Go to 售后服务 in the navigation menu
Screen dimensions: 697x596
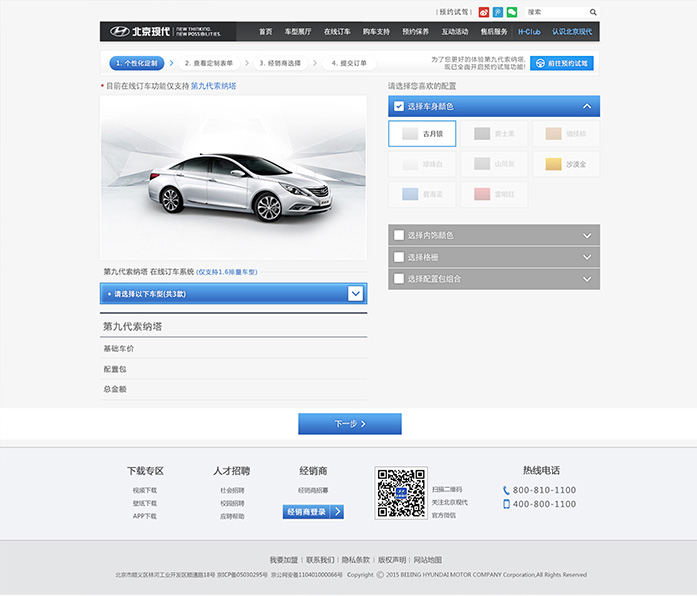[x=493, y=31]
